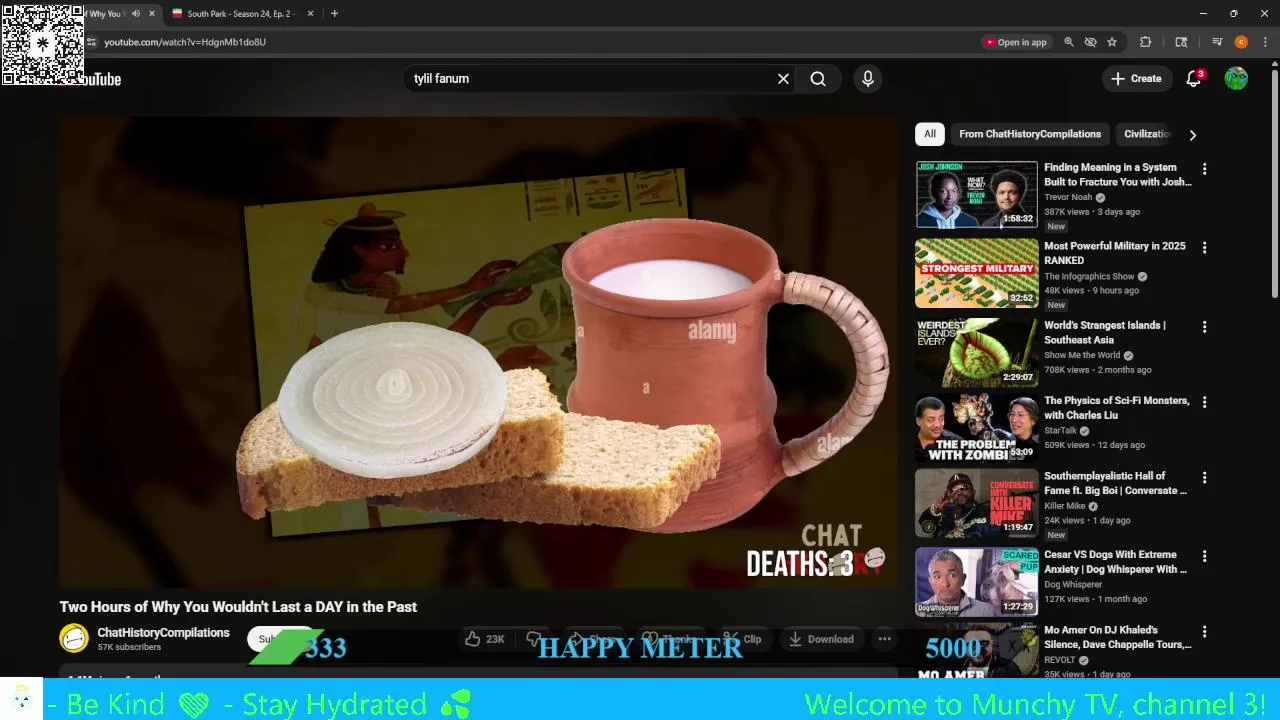The image size is (1280, 720).
Task: Select the All filter chip
Action: (x=930, y=134)
